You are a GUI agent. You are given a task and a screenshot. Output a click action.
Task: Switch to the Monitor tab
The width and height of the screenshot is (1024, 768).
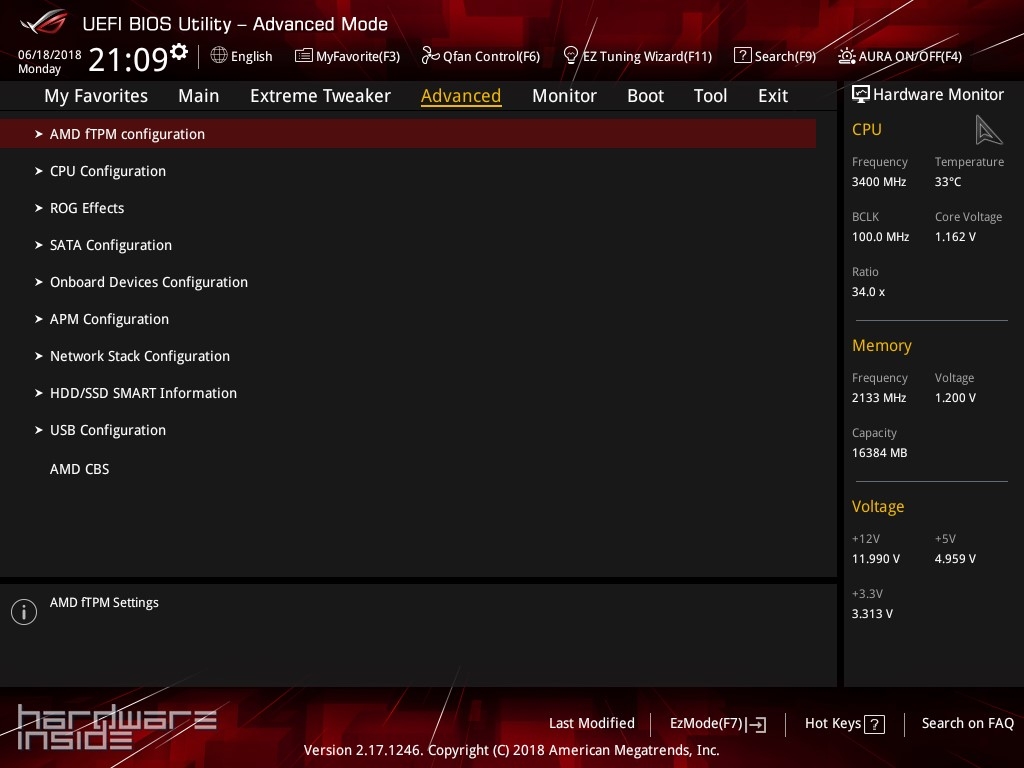564,96
